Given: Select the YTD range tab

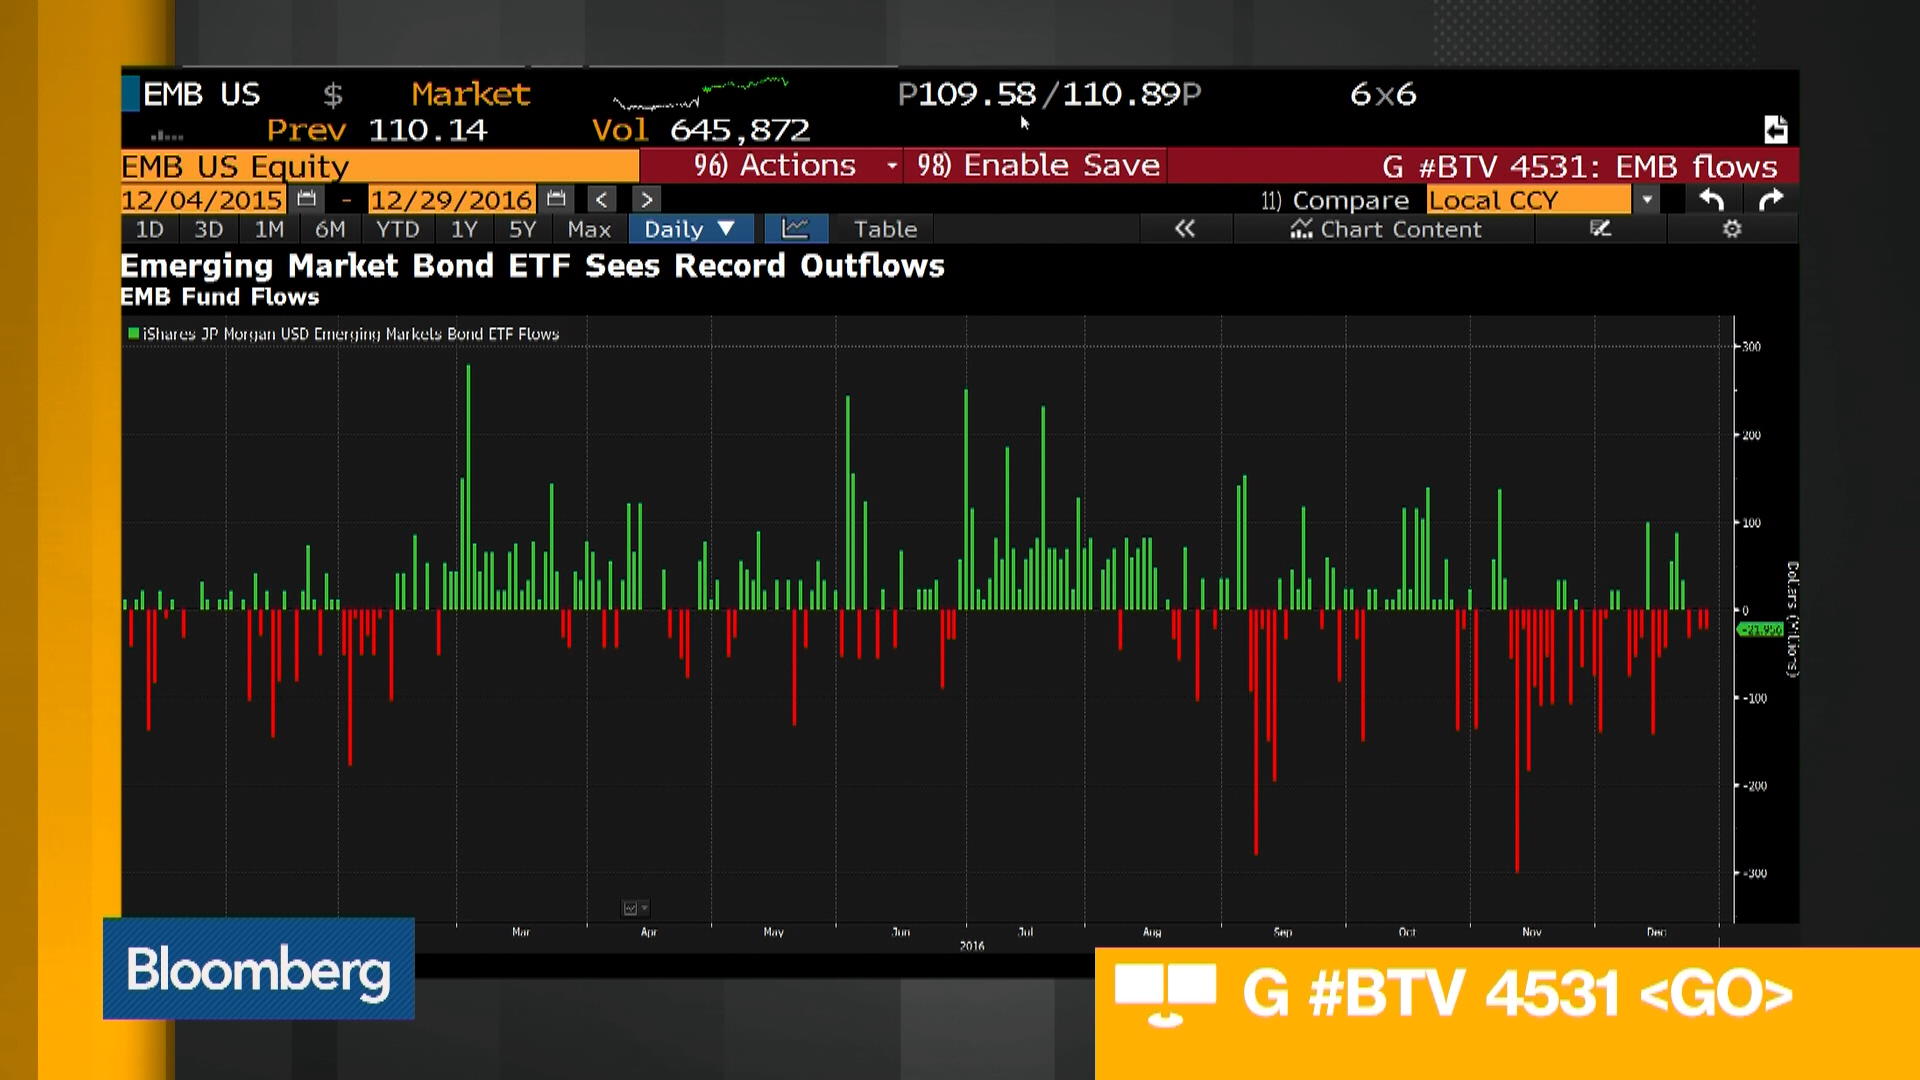Looking at the screenshot, I should point(397,229).
